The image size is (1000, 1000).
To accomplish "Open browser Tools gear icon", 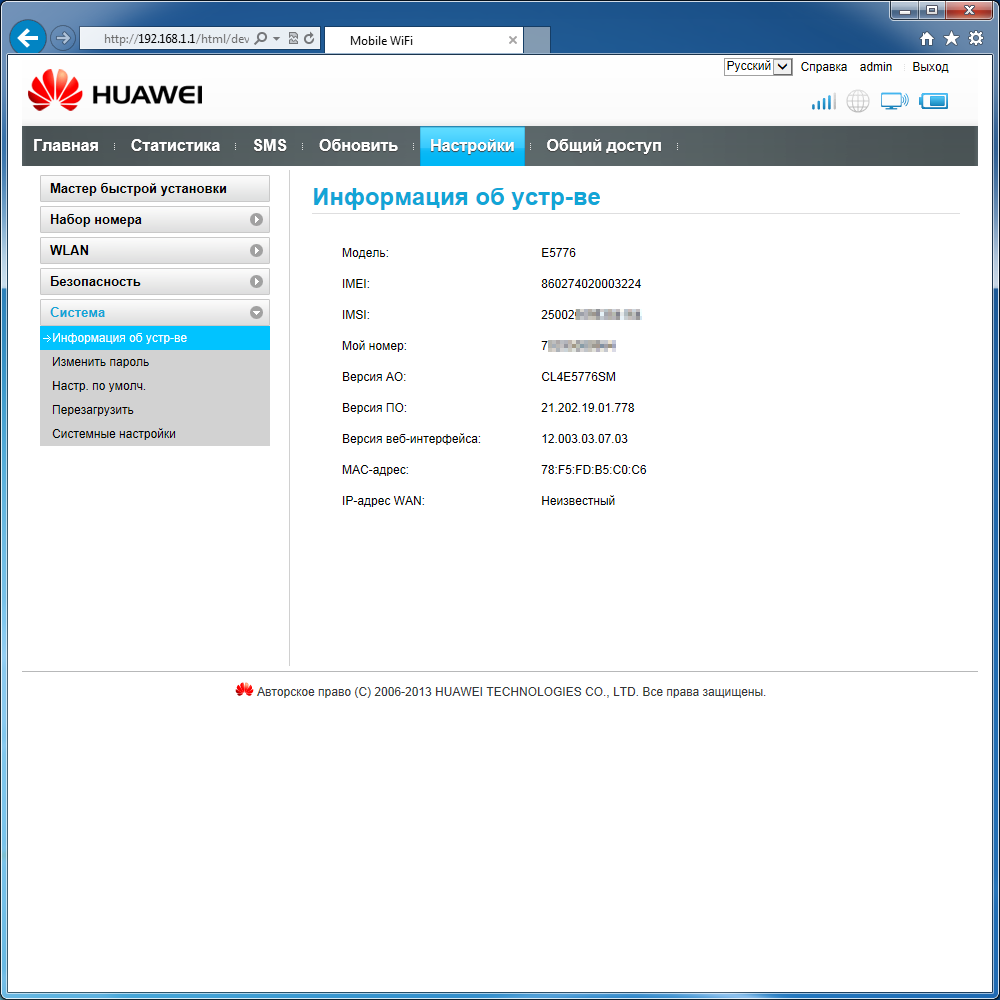I will [x=976, y=38].
